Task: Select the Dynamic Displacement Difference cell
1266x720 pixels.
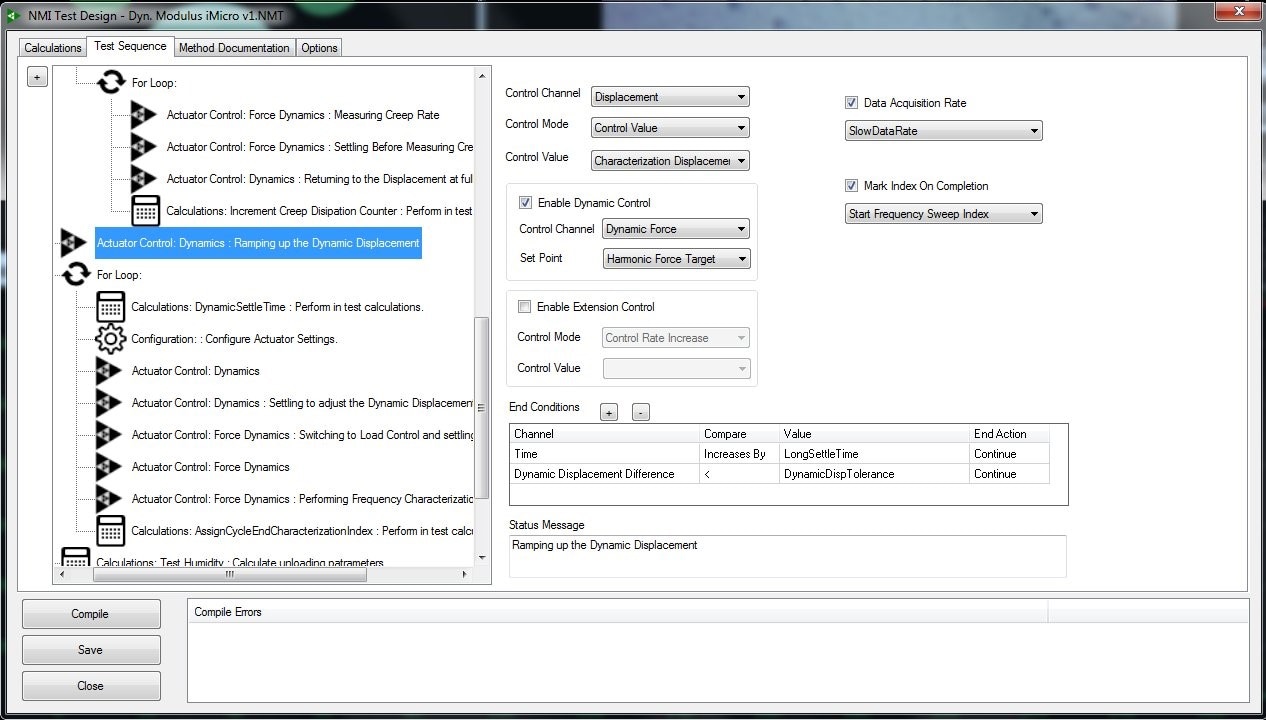Action: click(x=604, y=474)
